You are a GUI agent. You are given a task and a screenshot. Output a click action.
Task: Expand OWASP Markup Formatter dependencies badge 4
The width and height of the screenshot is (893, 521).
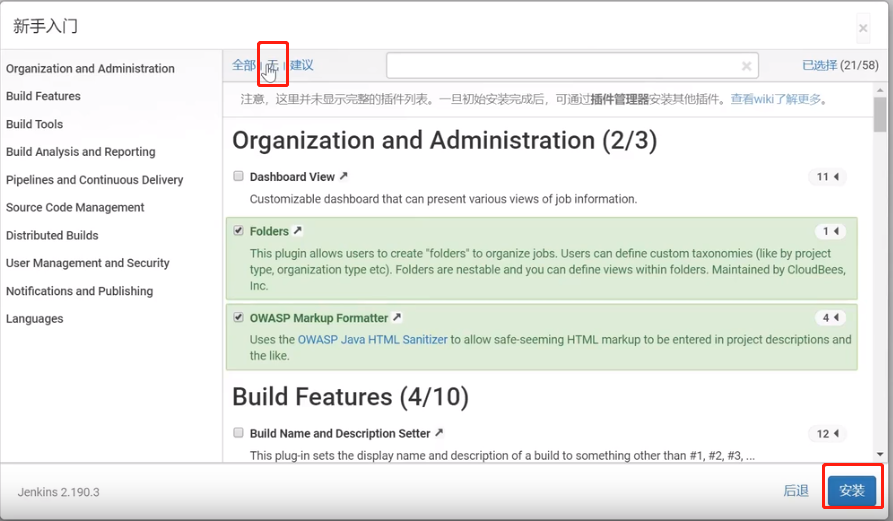click(830, 318)
